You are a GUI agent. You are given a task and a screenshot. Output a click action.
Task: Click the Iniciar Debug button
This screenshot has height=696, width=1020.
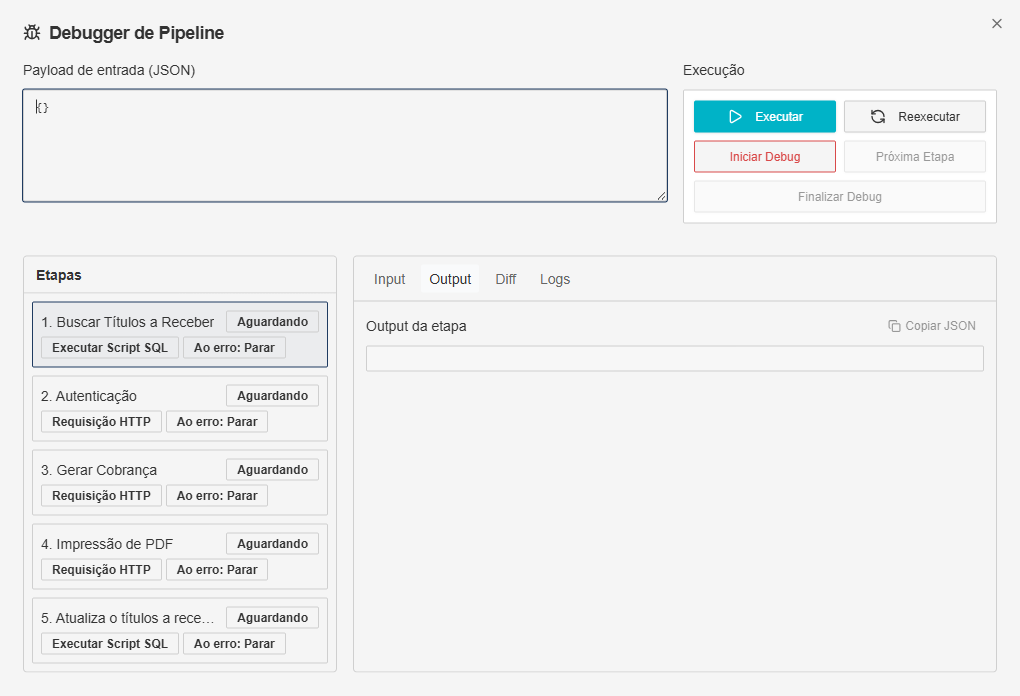pos(764,156)
